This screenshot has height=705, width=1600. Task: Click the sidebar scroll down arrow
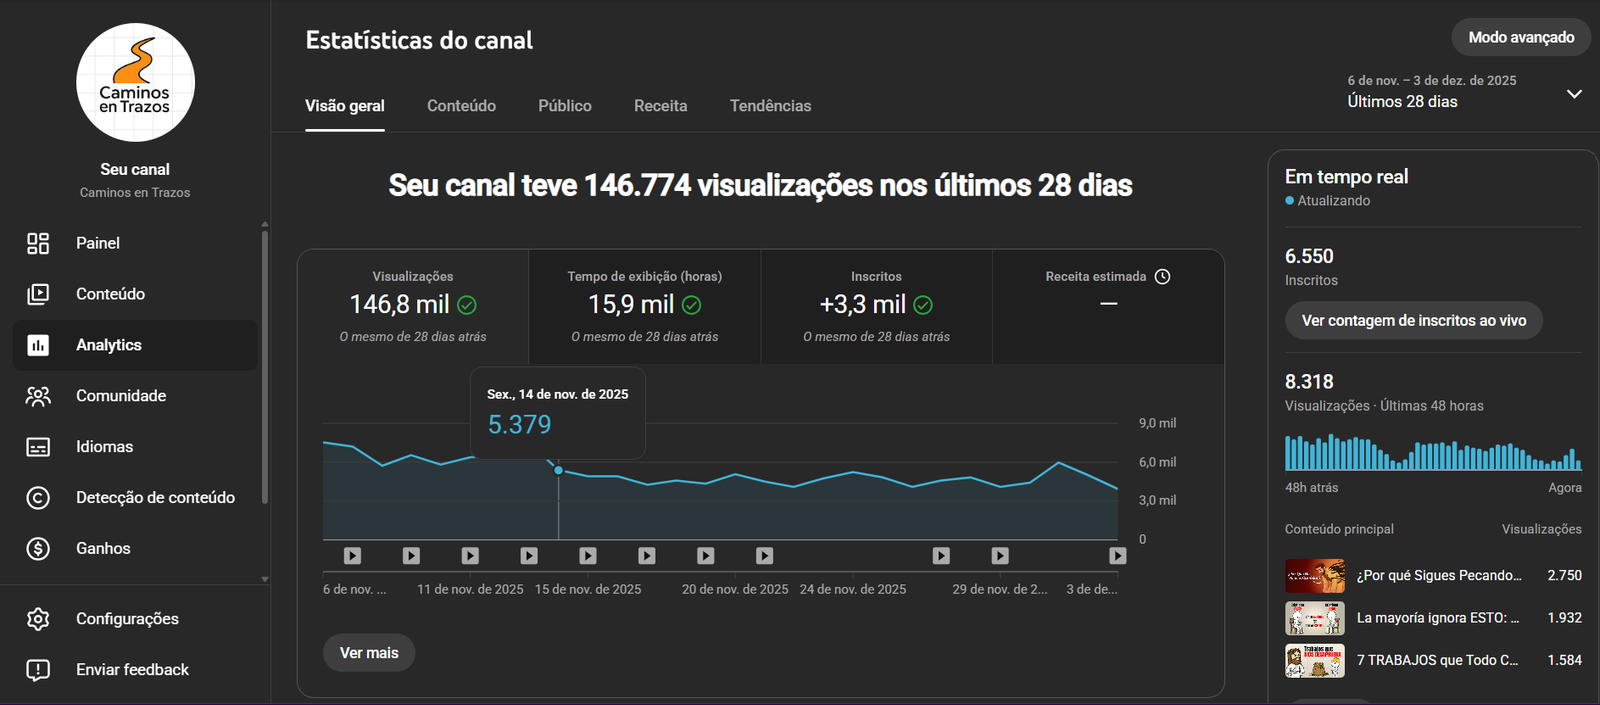[264, 579]
